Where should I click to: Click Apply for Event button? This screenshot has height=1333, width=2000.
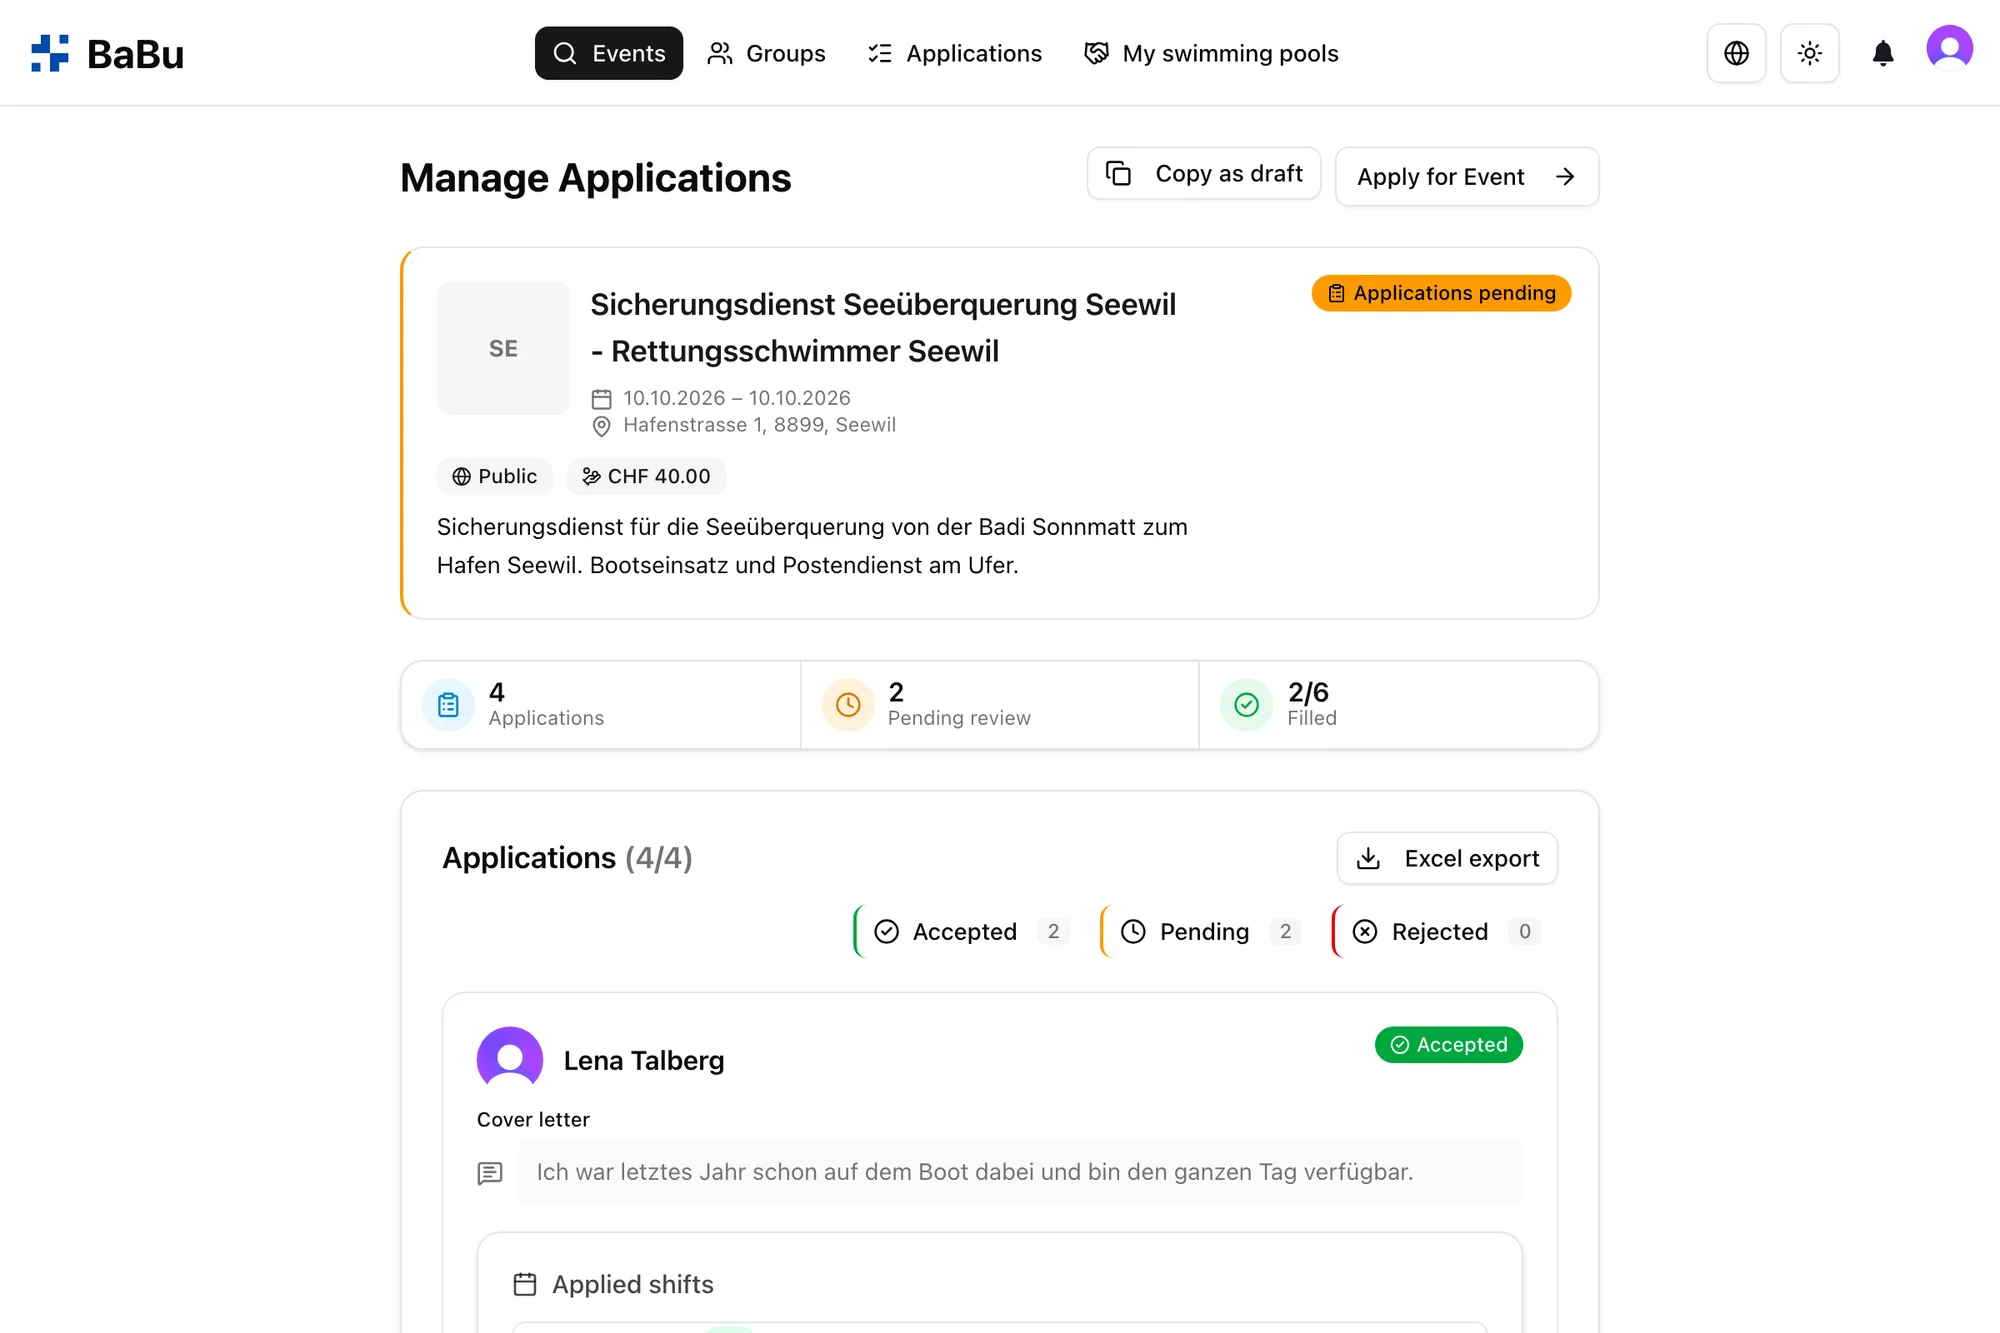[1467, 177]
